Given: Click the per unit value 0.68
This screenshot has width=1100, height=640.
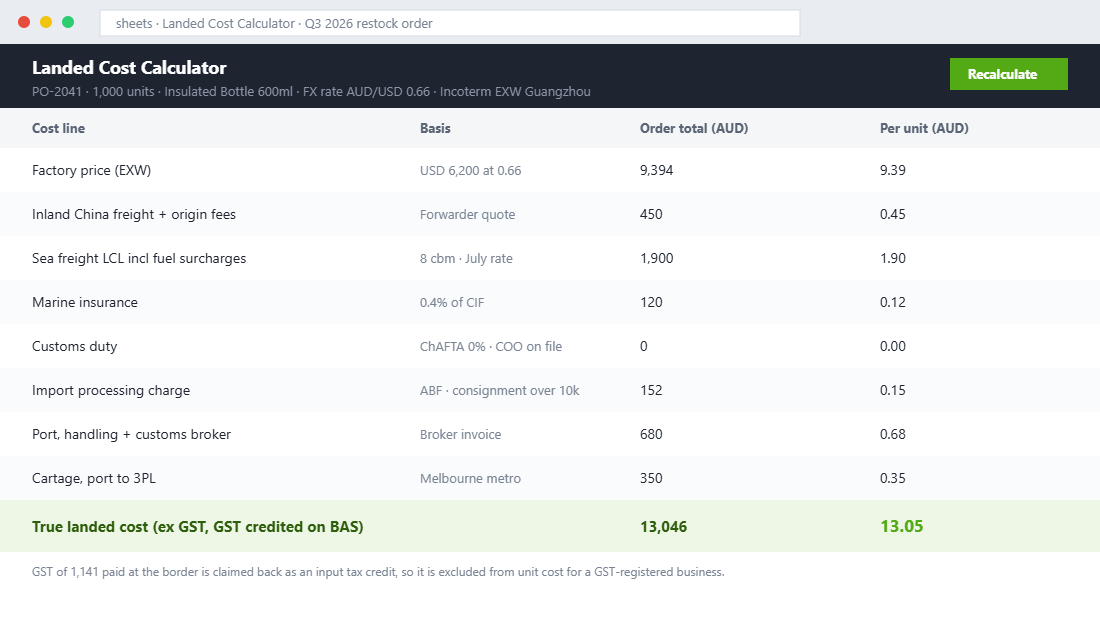Looking at the screenshot, I should click(892, 434).
